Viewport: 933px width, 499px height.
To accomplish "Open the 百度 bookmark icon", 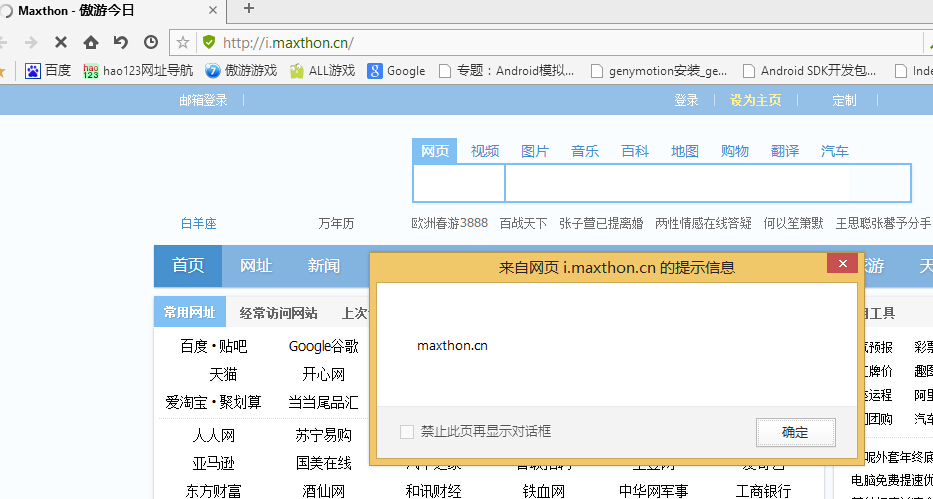I will [33, 71].
